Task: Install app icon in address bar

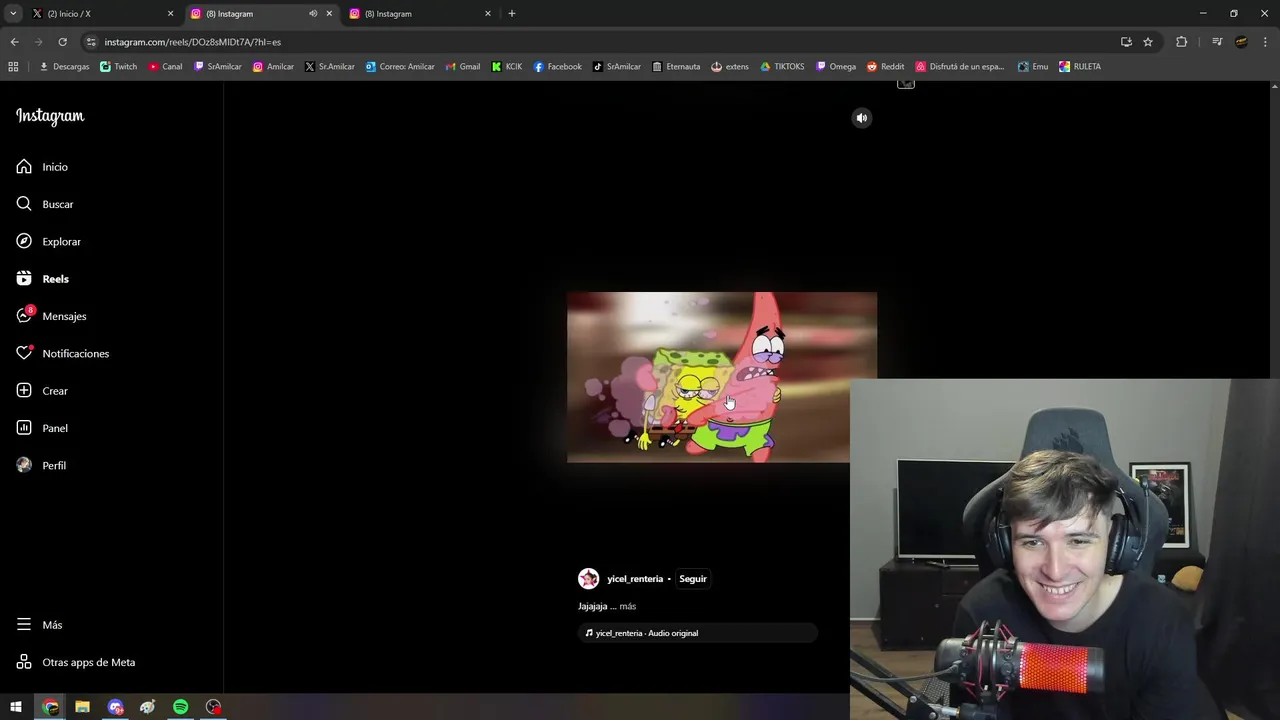Action: click(x=1126, y=42)
